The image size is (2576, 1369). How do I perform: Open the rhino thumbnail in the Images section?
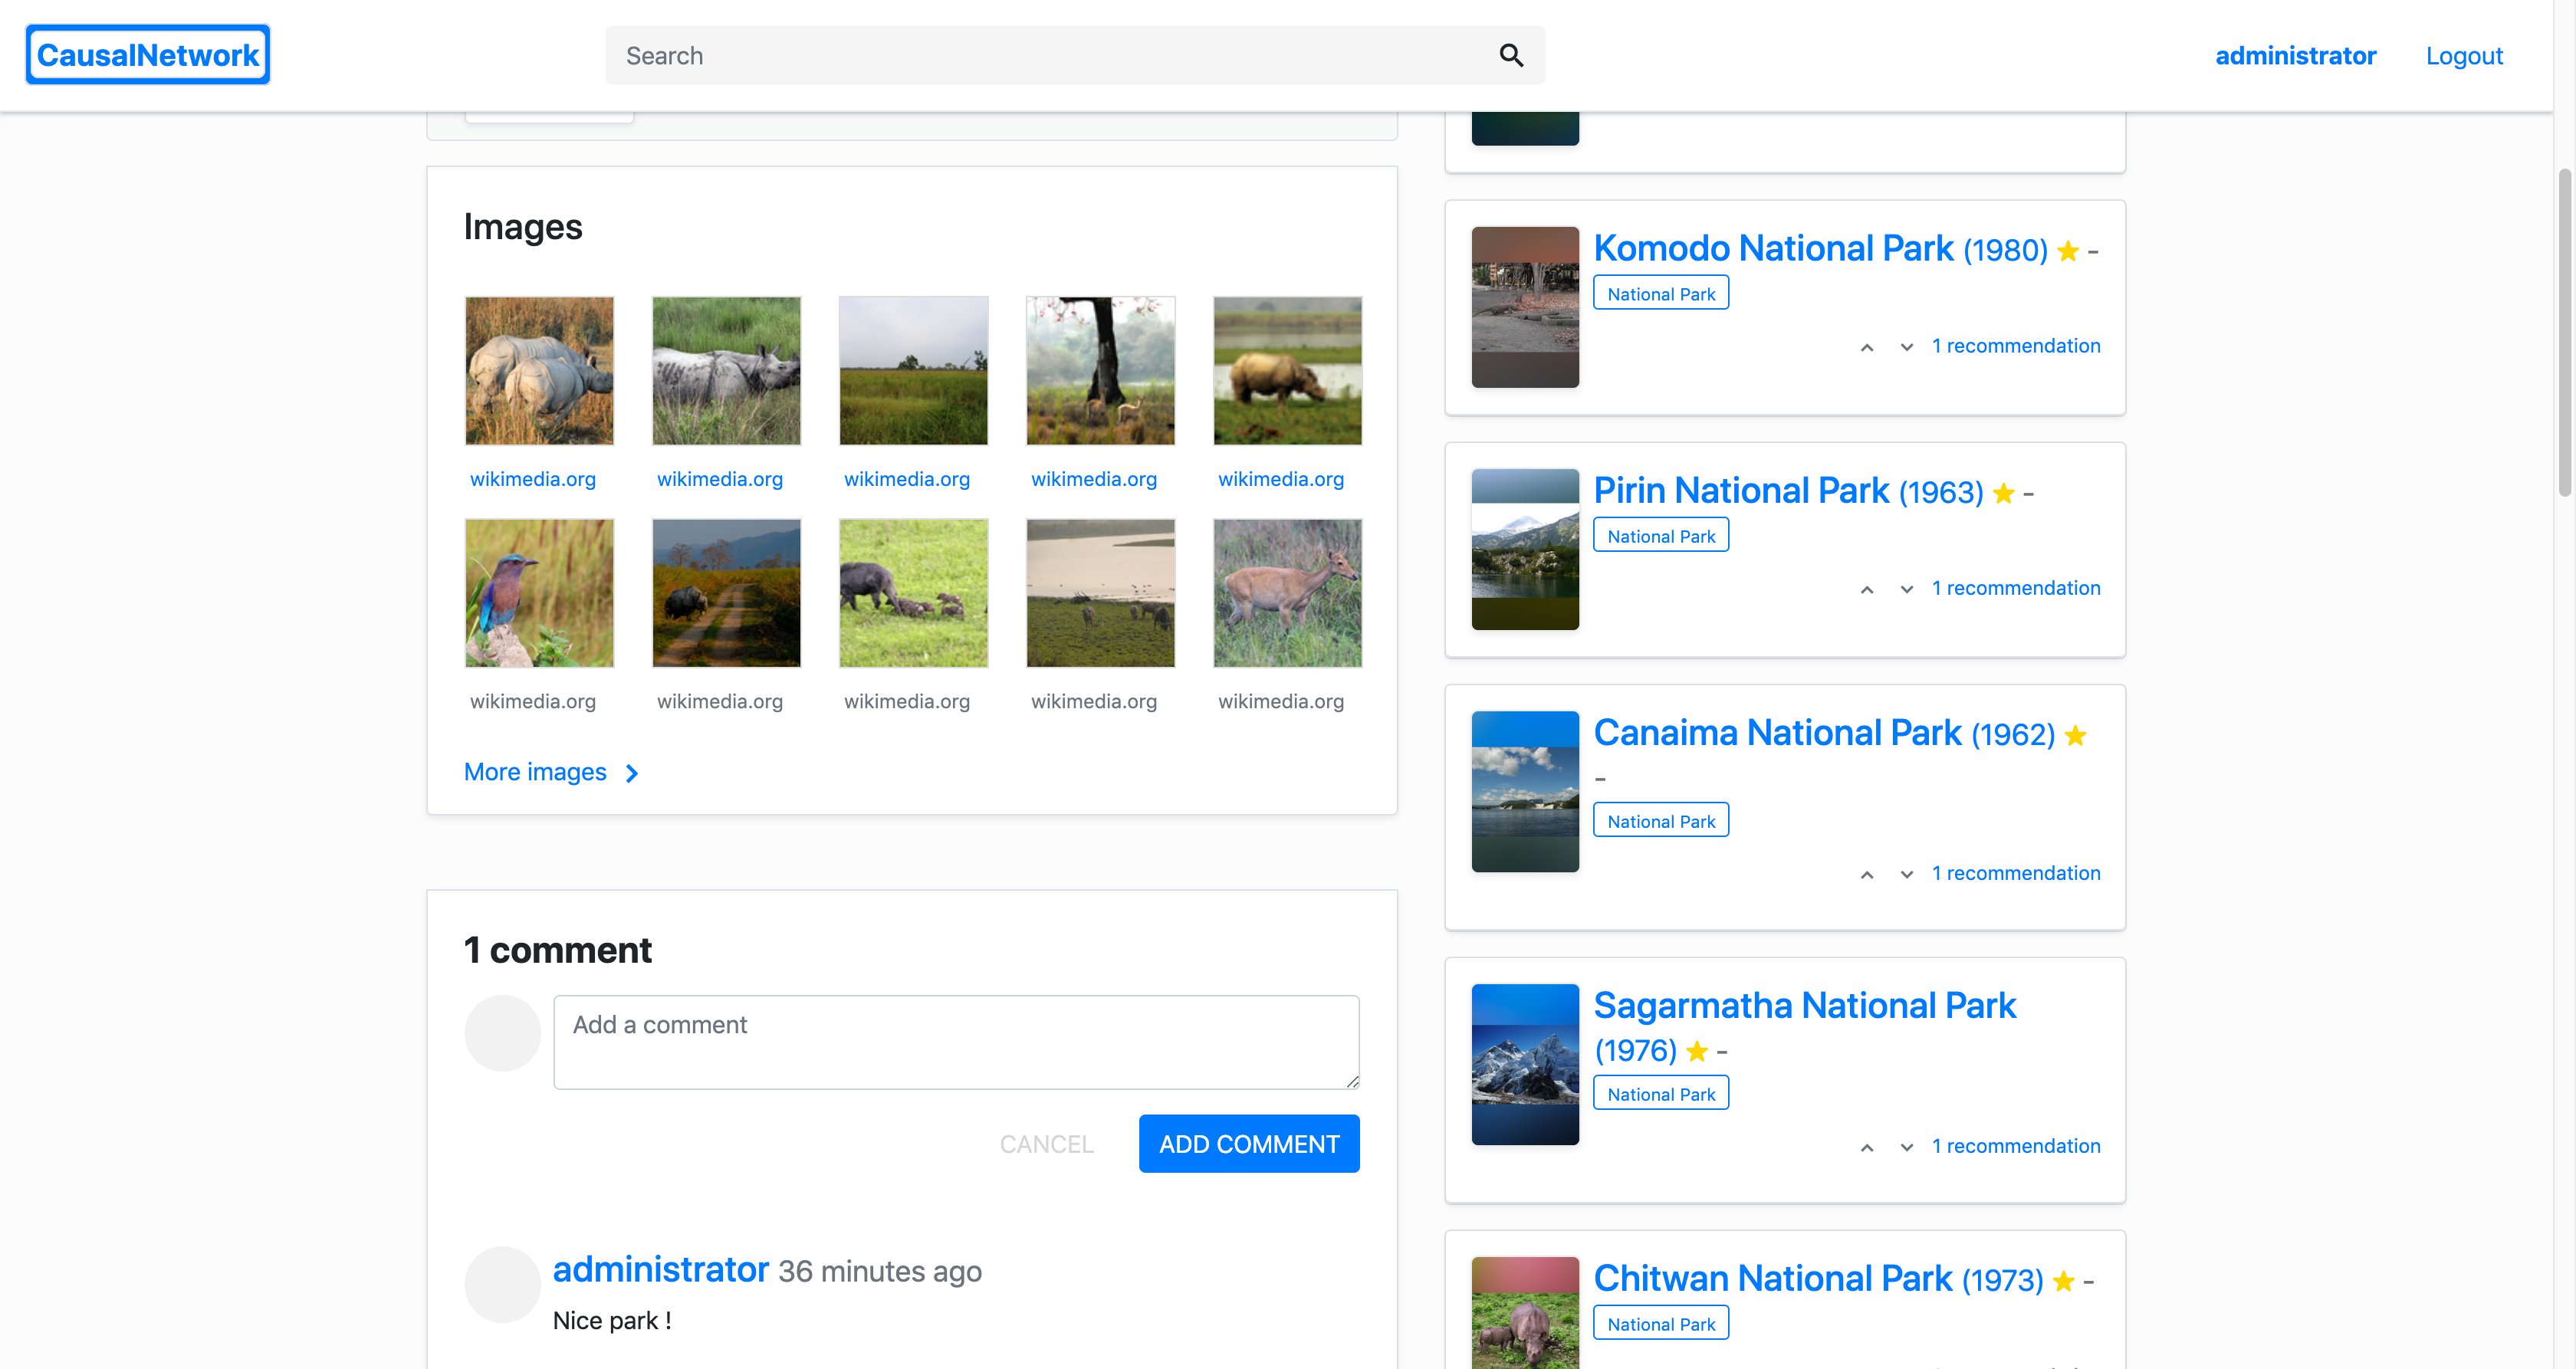tap(539, 370)
